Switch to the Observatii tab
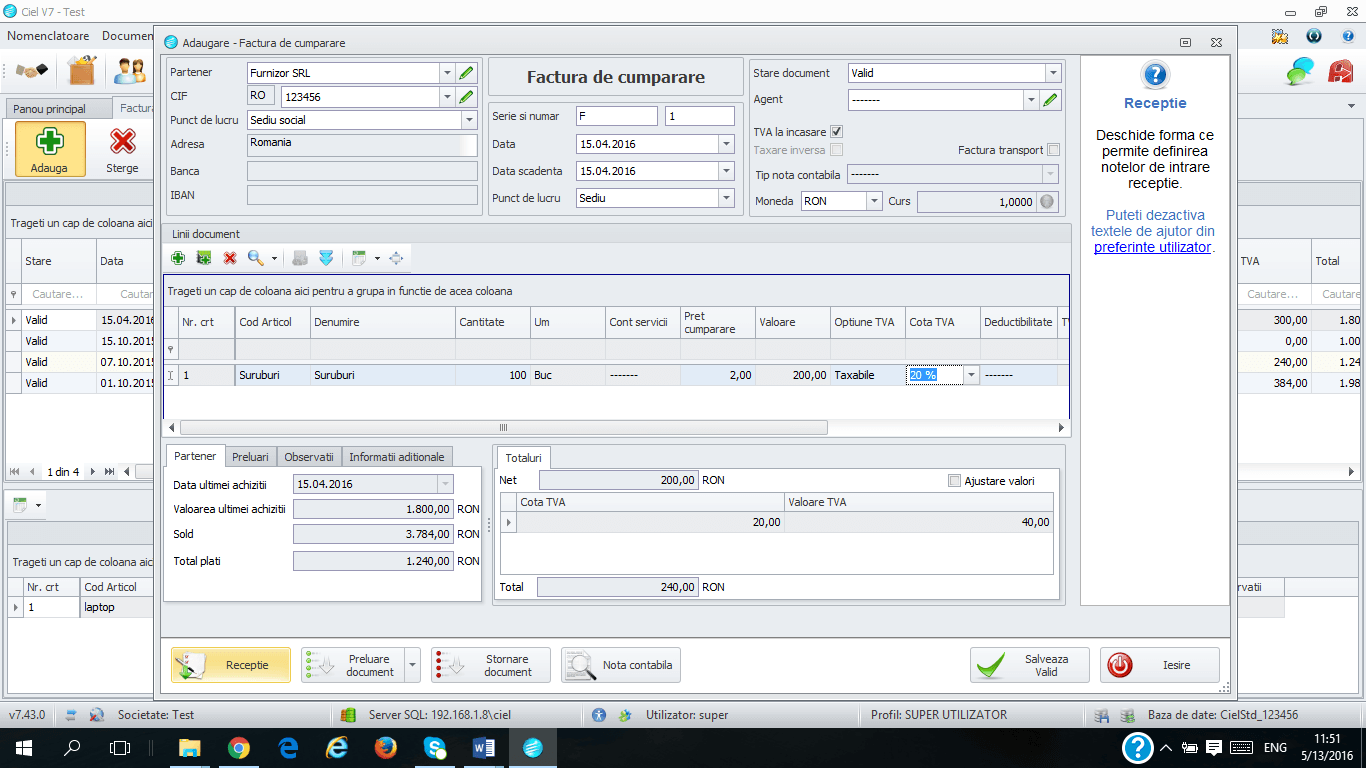 tap(309, 457)
